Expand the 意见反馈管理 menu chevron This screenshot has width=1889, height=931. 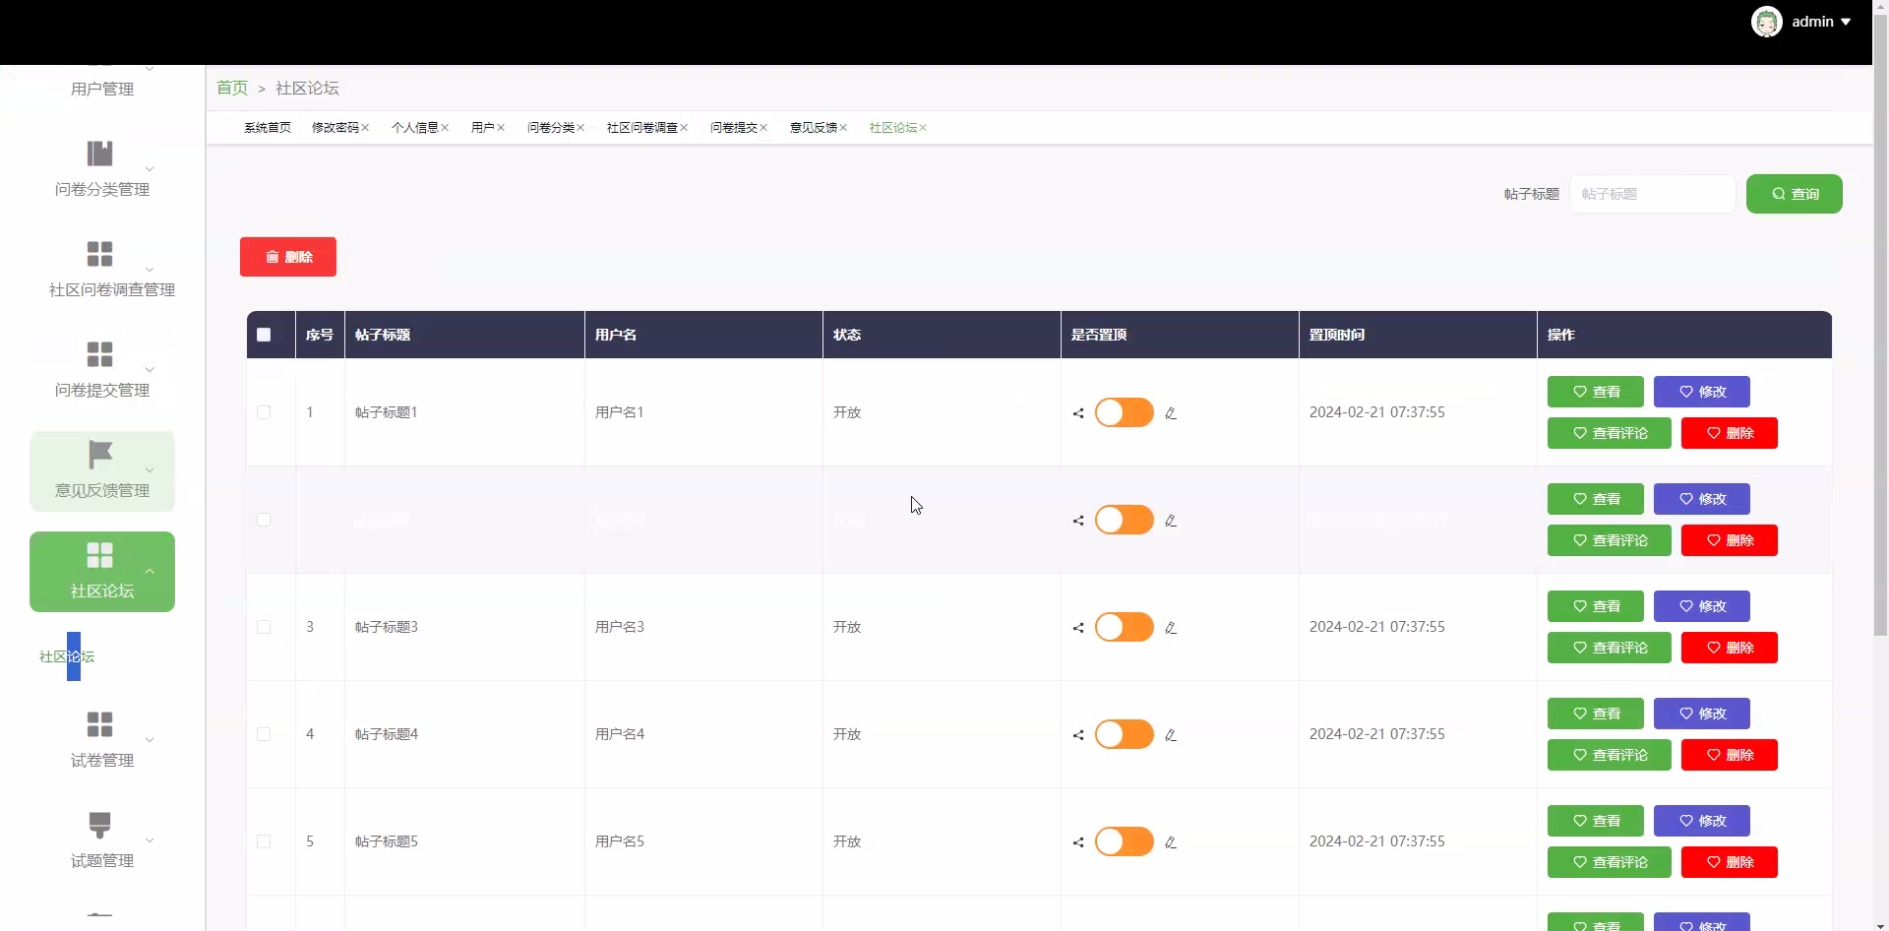coord(150,470)
